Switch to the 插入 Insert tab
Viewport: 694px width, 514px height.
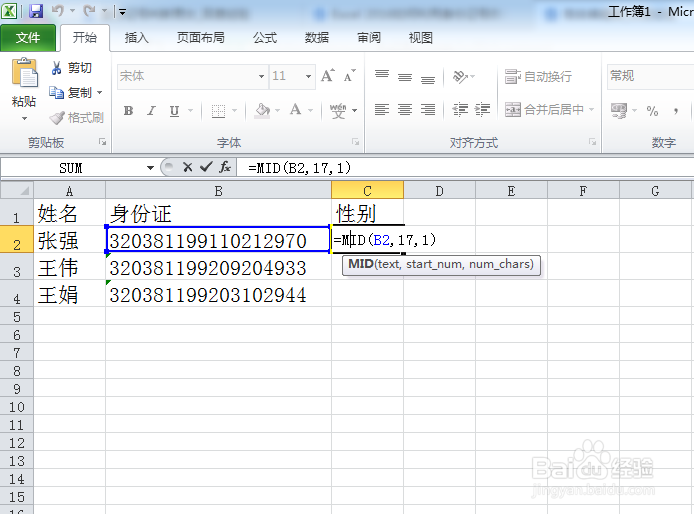(136, 38)
